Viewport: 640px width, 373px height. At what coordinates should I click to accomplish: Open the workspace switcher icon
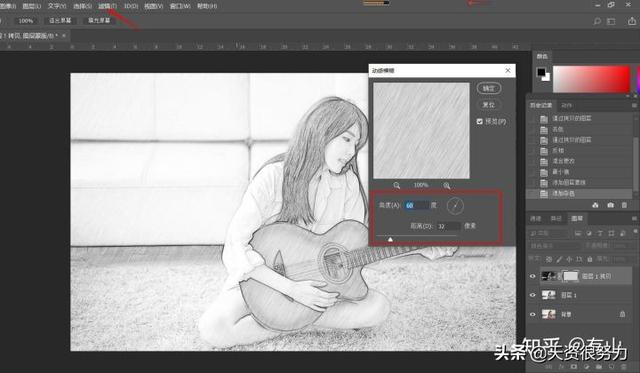click(611, 21)
